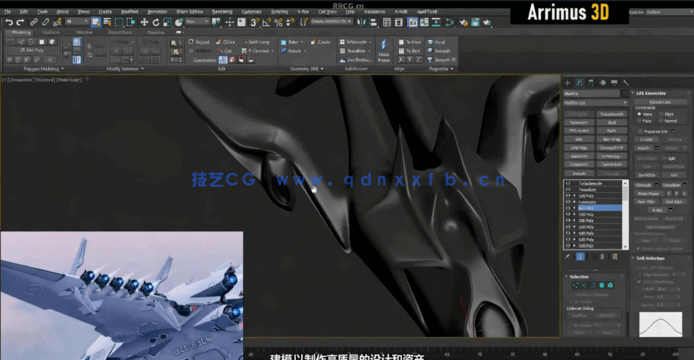Click the Mirror tool icon
Screen dimensions: 694x360
(x=362, y=22)
